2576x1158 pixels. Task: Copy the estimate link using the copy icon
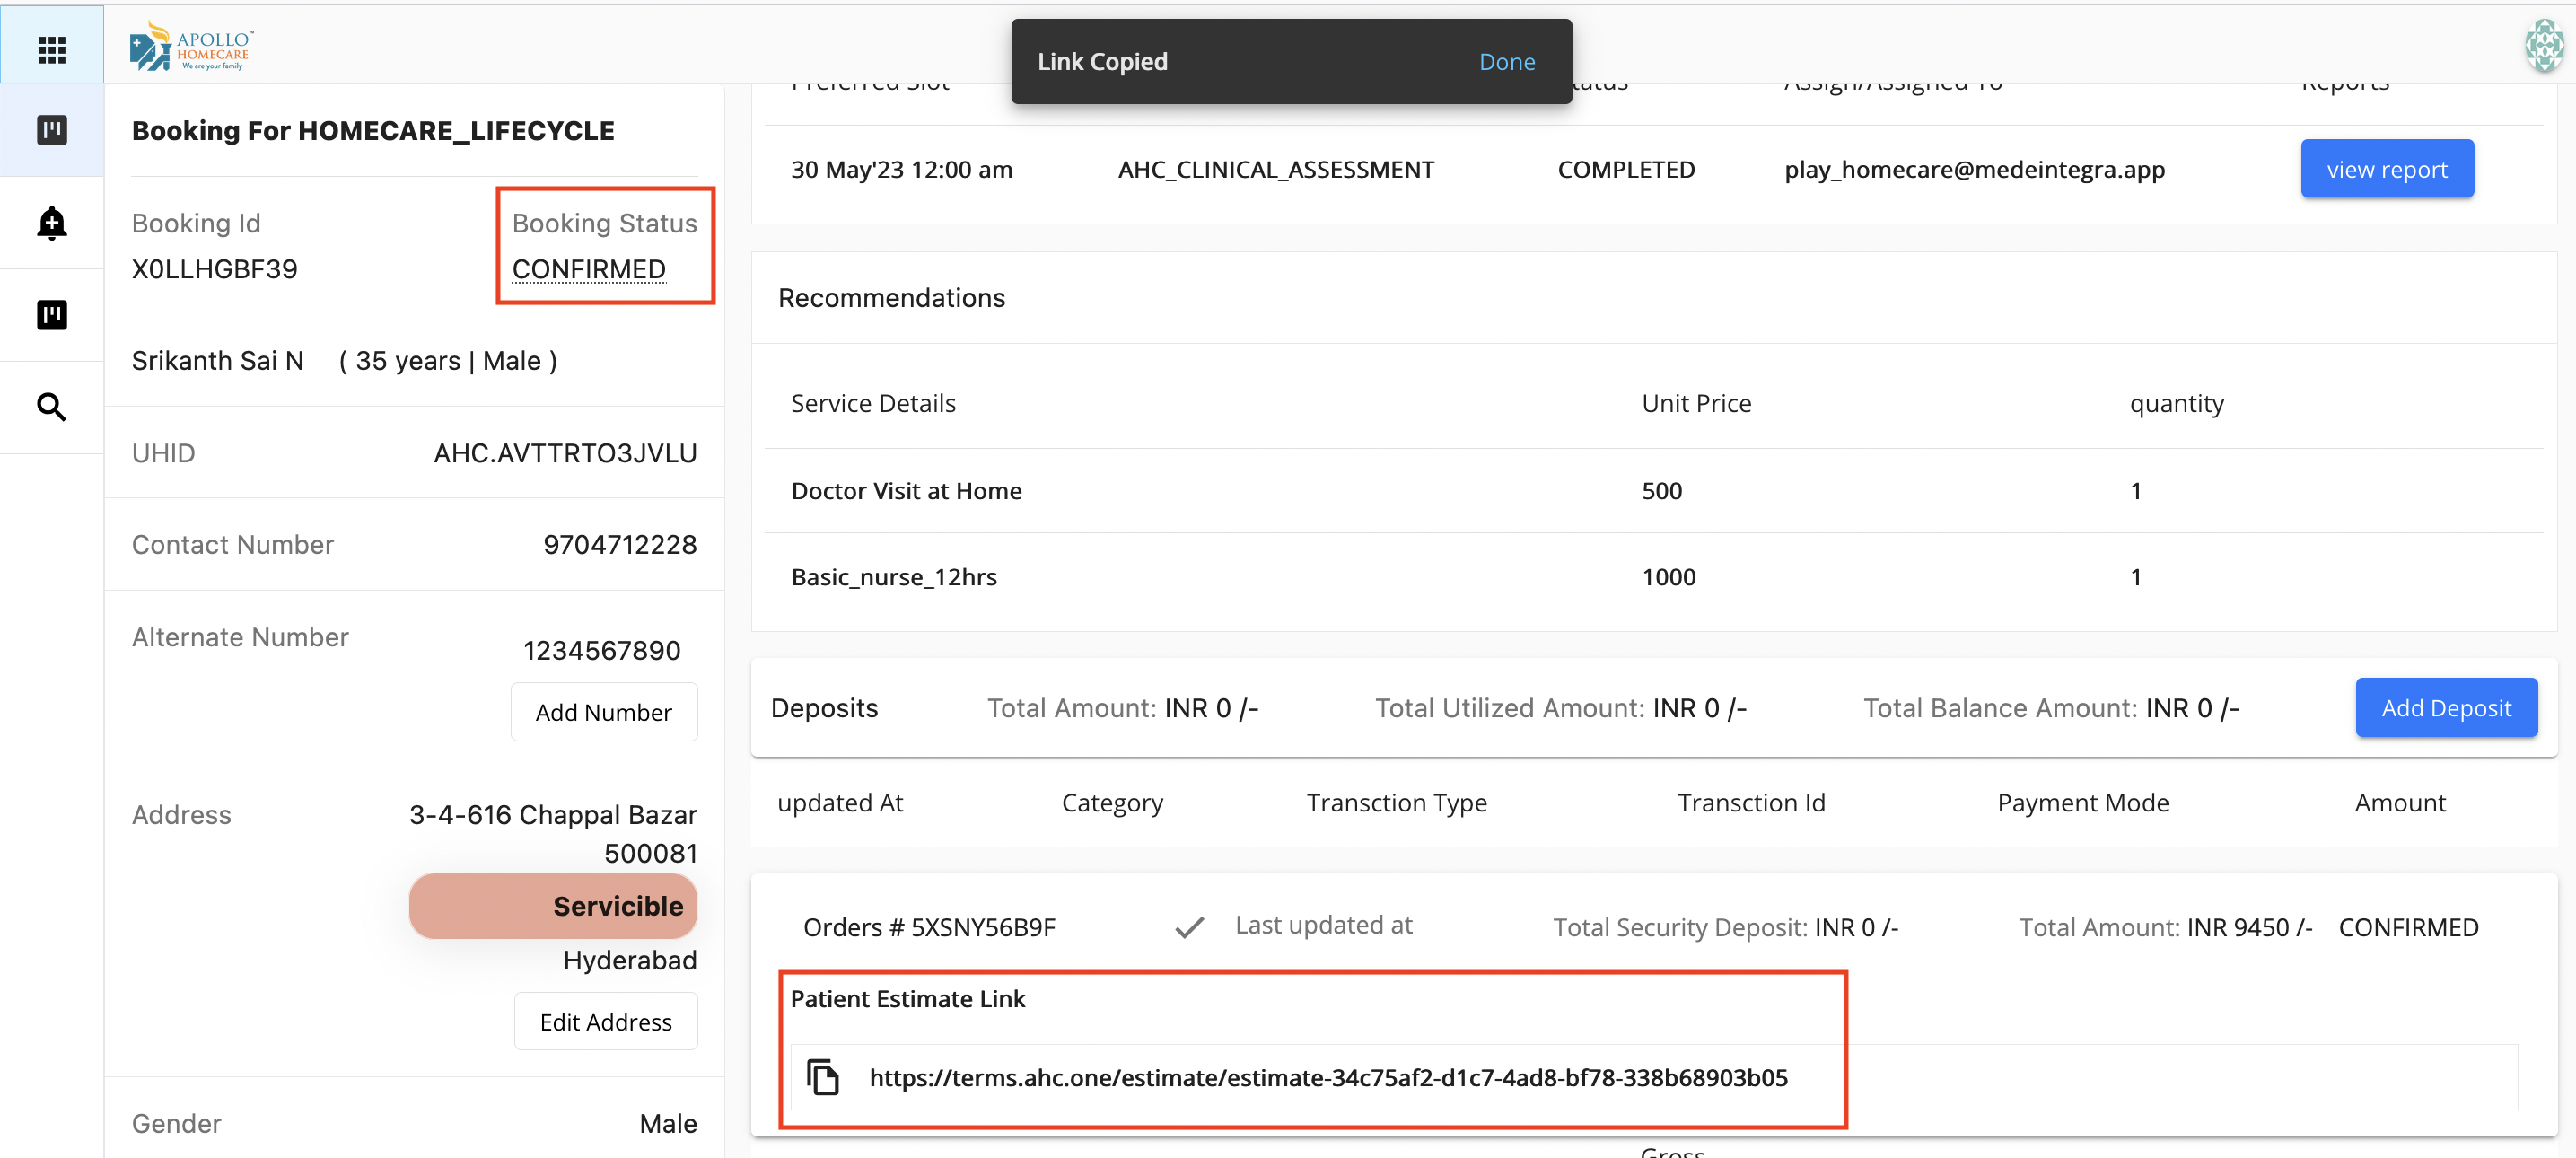tap(824, 1077)
